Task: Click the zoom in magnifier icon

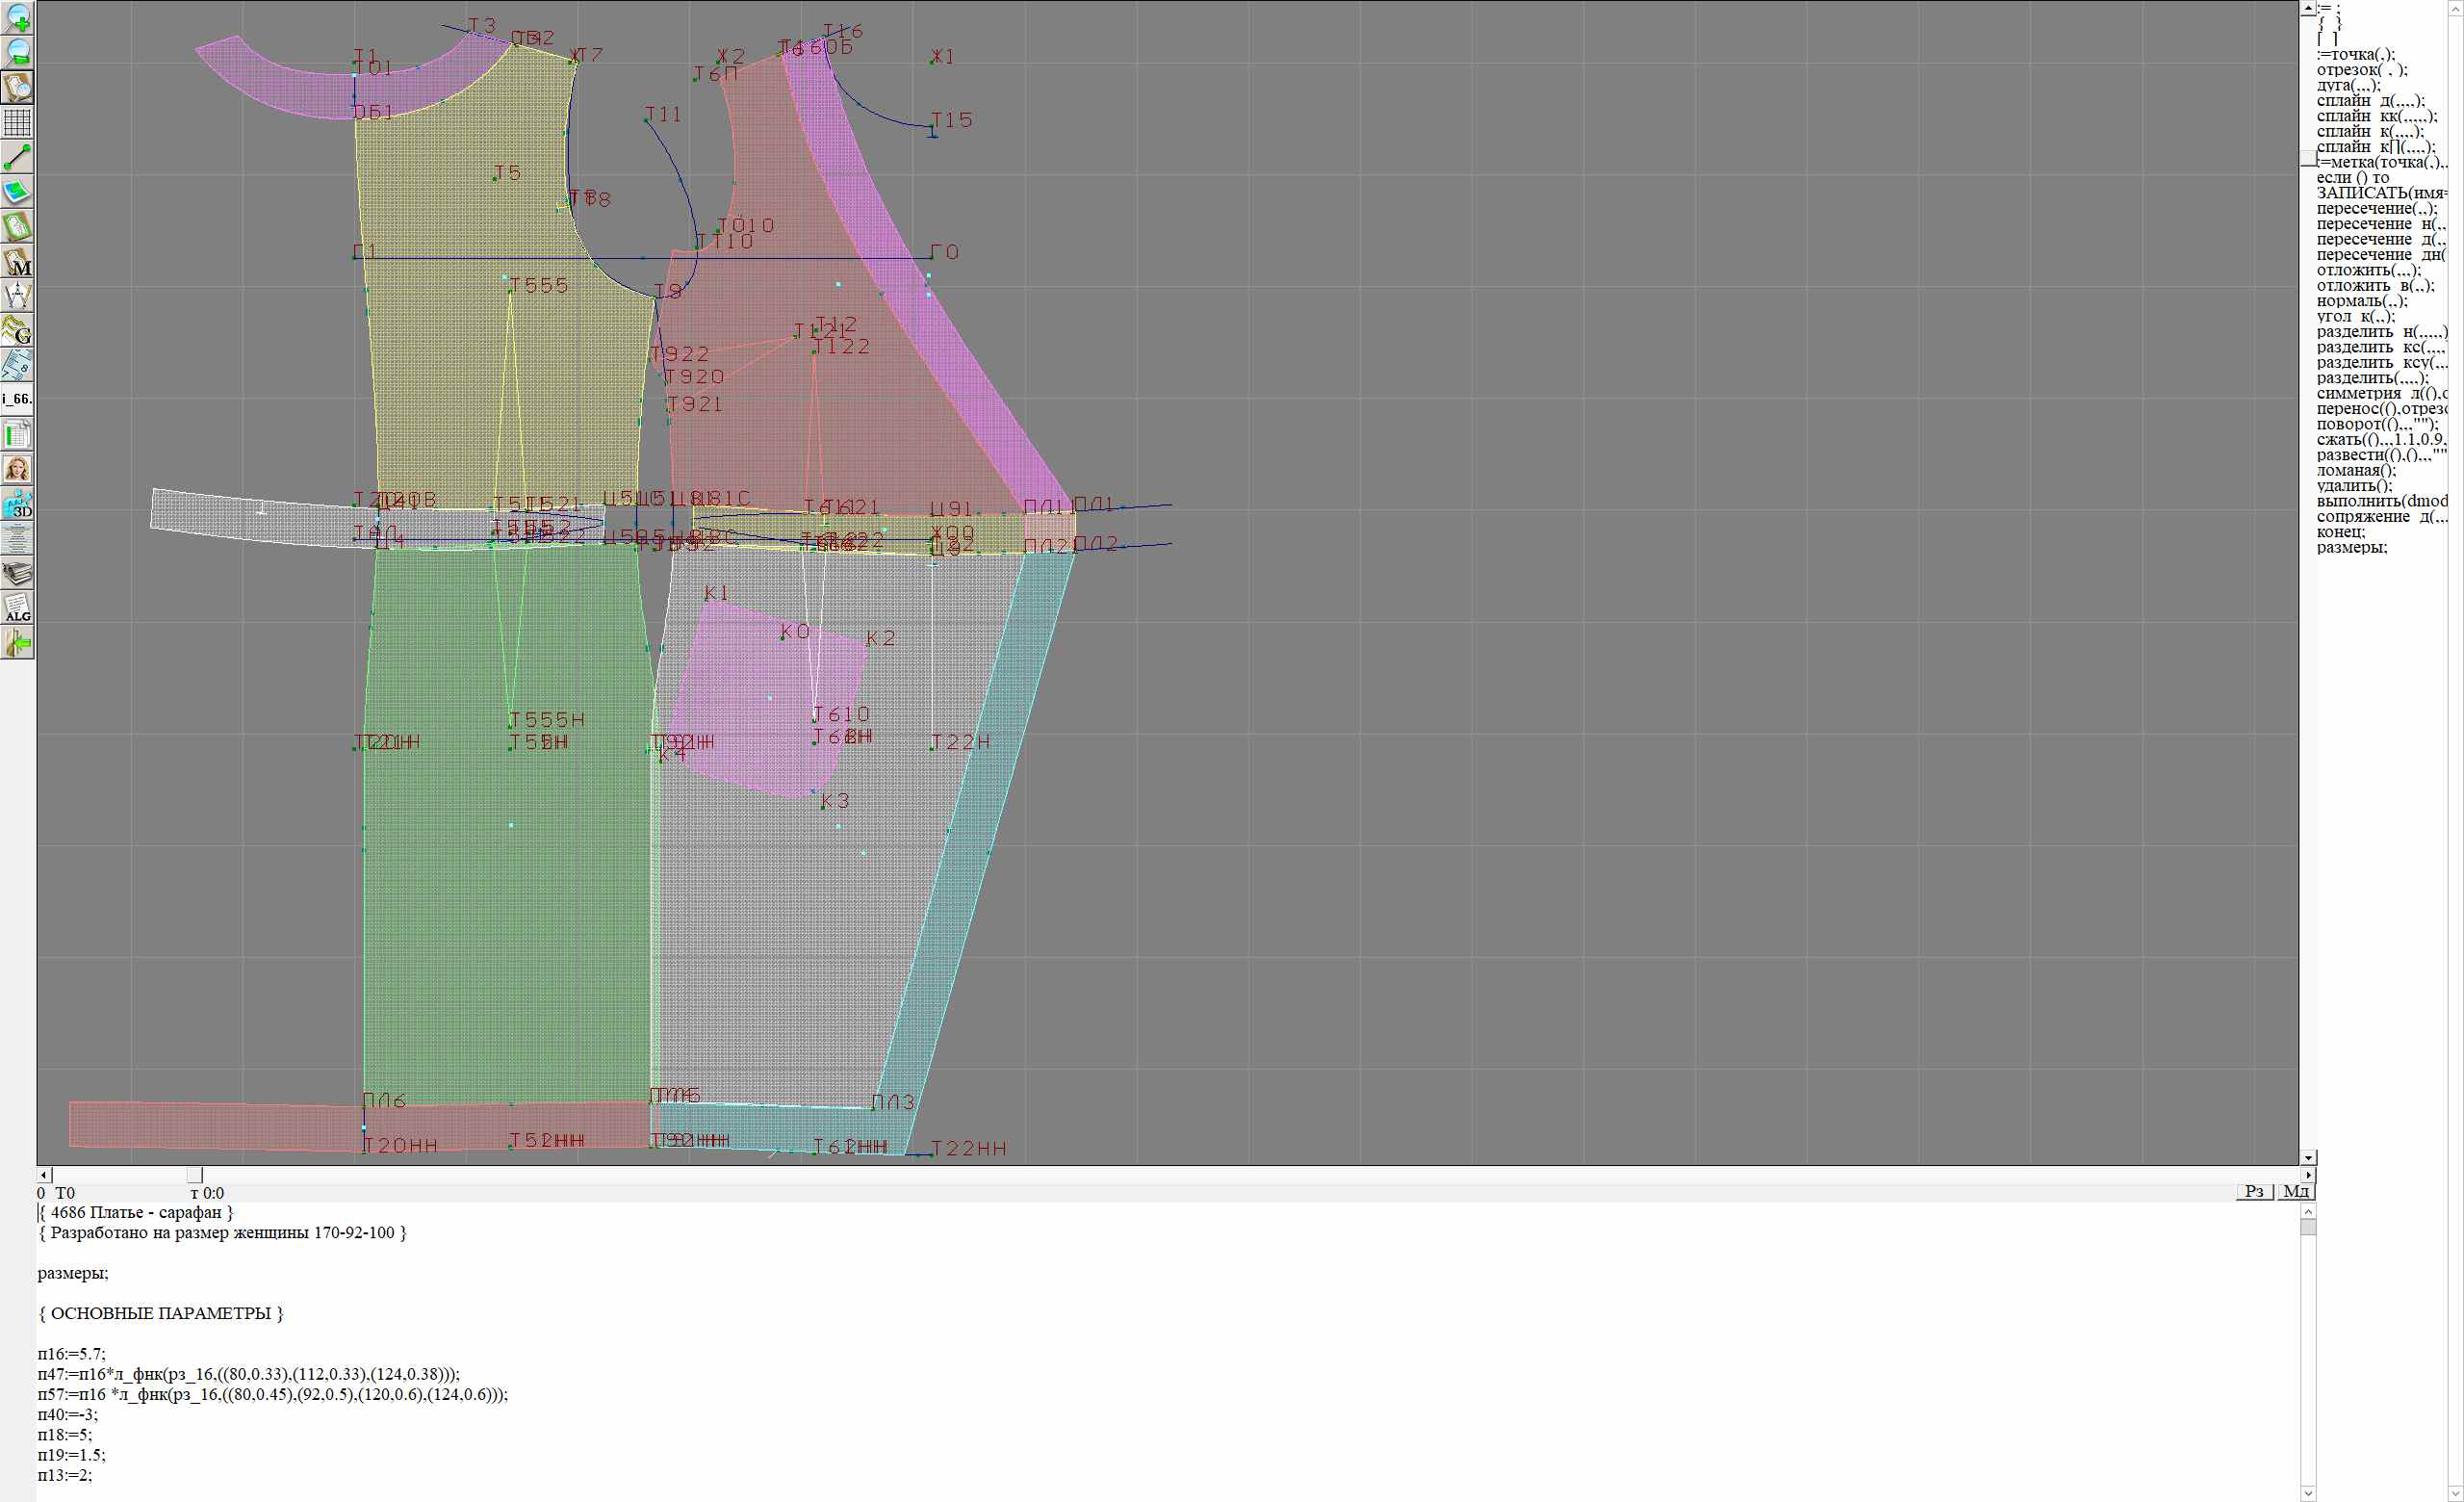Action: click(18, 17)
